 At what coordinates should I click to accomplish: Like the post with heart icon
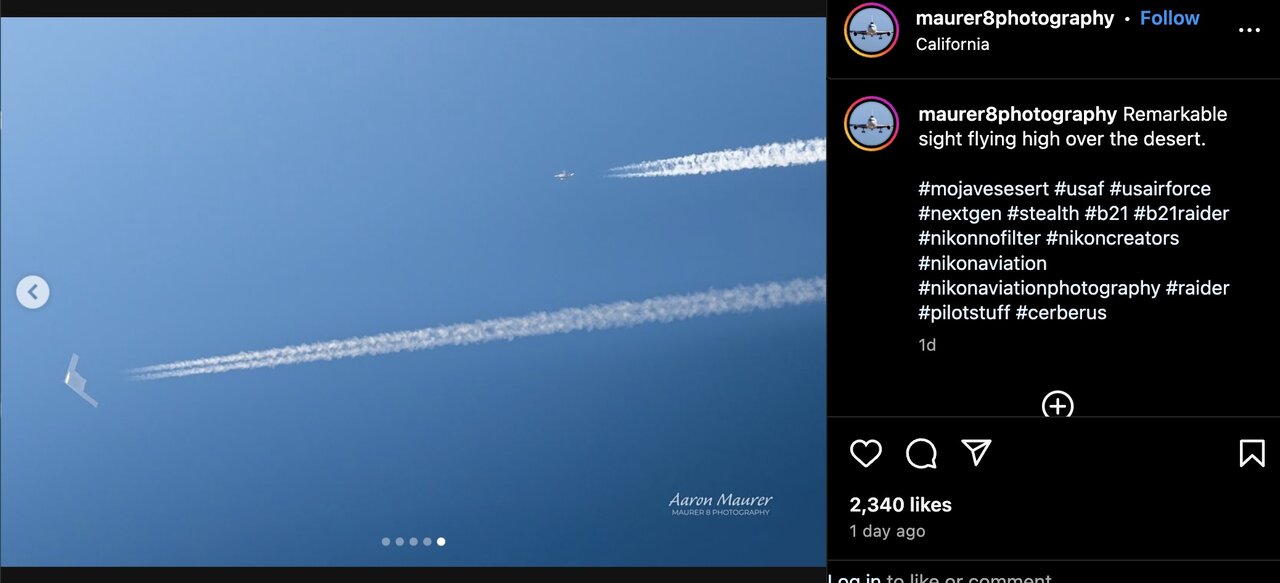(866, 454)
